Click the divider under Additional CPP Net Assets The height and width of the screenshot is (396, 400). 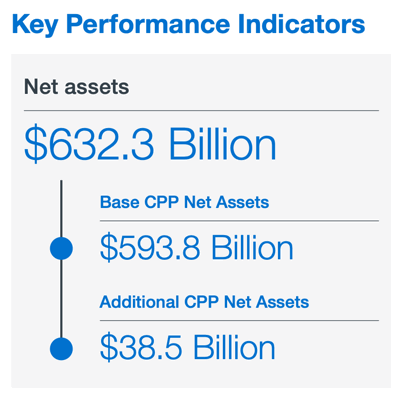click(x=239, y=320)
